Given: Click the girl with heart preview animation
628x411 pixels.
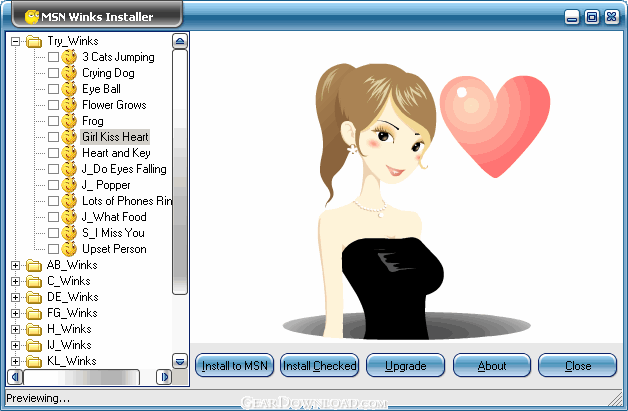Looking at the screenshot, I should 415,200.
